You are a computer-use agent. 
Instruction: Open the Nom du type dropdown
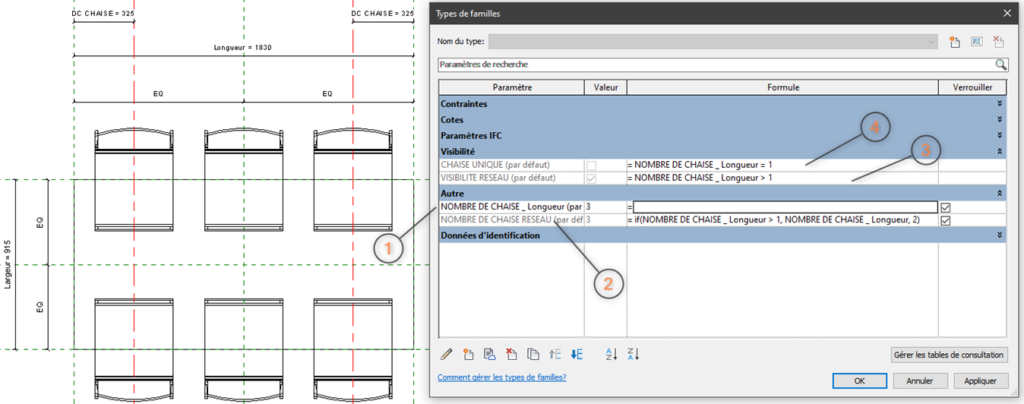932,41
